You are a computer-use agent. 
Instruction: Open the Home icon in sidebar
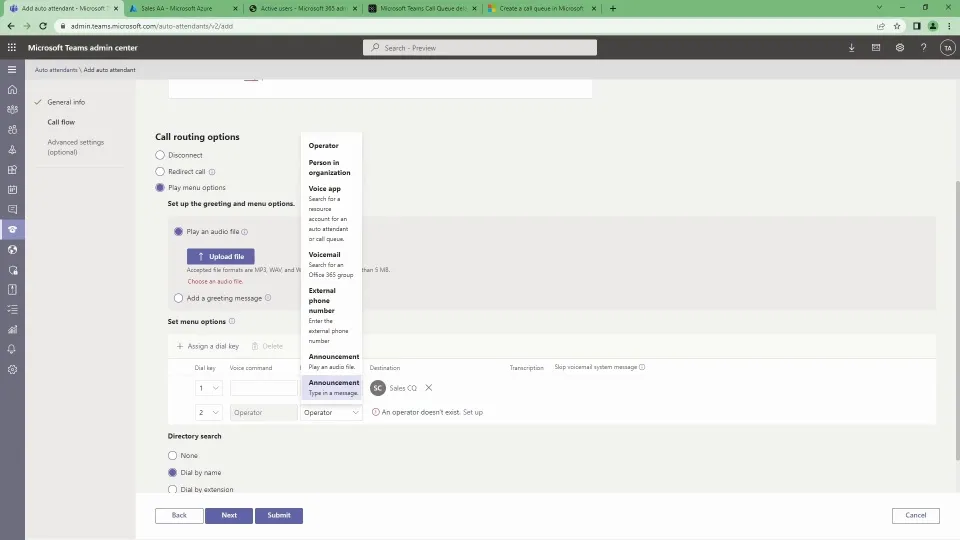point(12,89)
